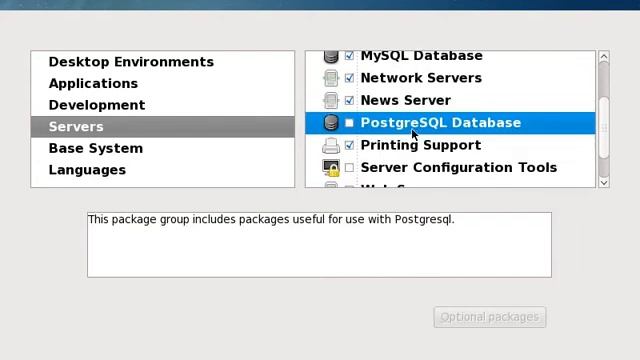Click the Postgresql package group description text
Screen dimensions: 640x360
pos(271,220)
